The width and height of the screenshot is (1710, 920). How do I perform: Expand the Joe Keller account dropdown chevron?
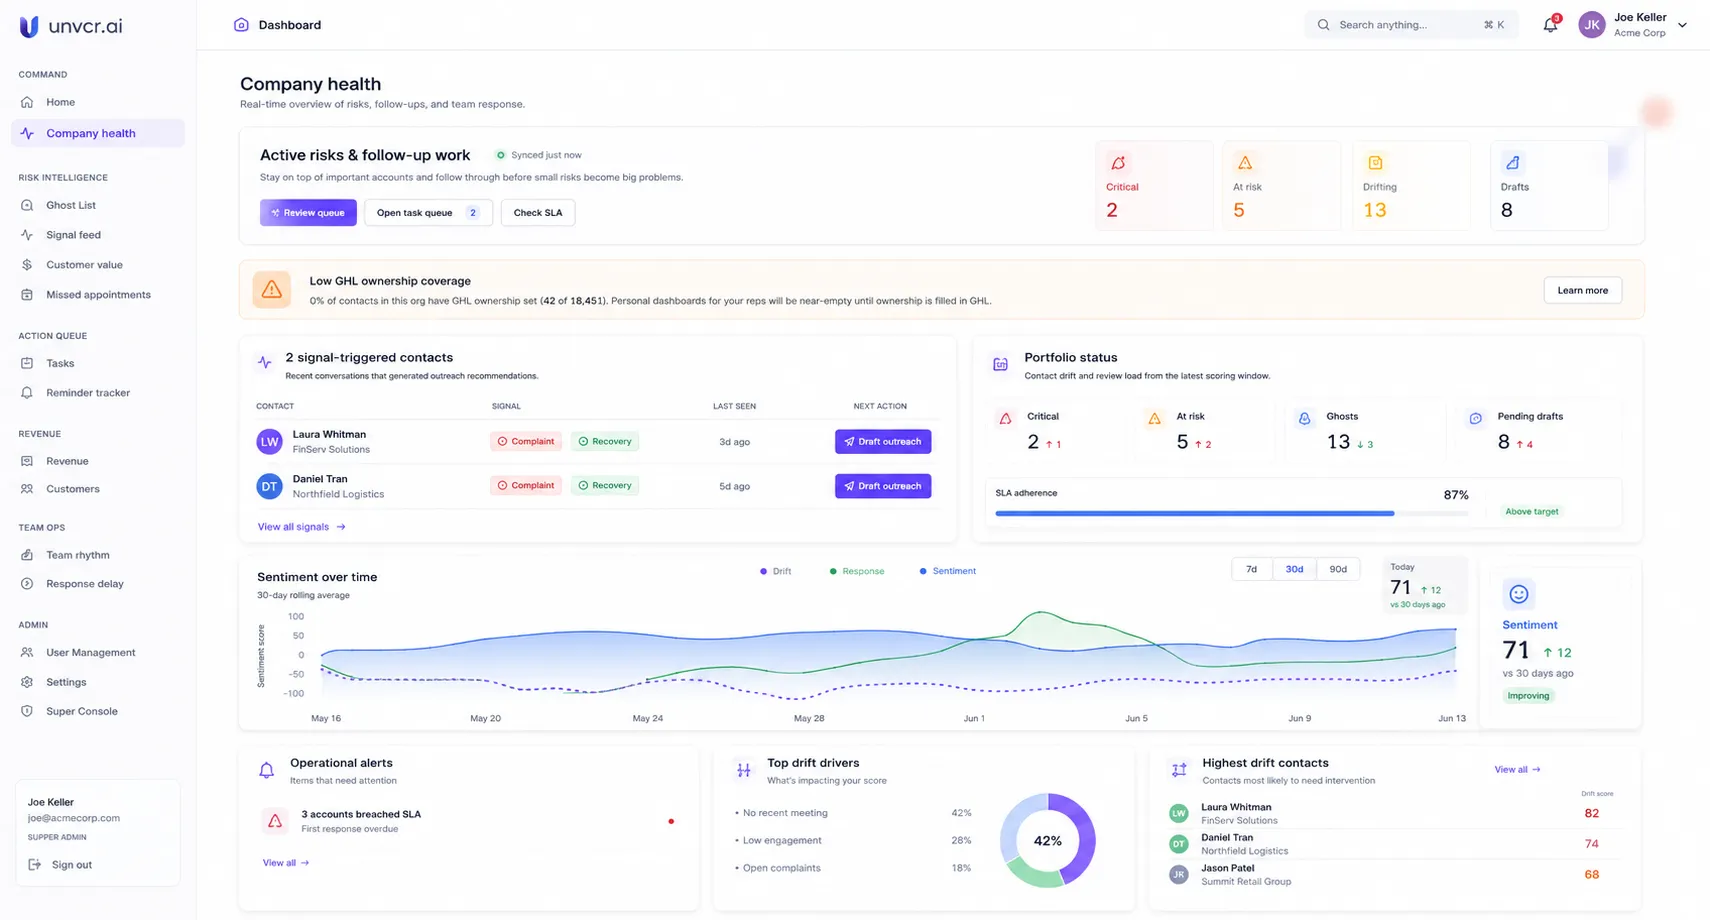click(1682, 25)
